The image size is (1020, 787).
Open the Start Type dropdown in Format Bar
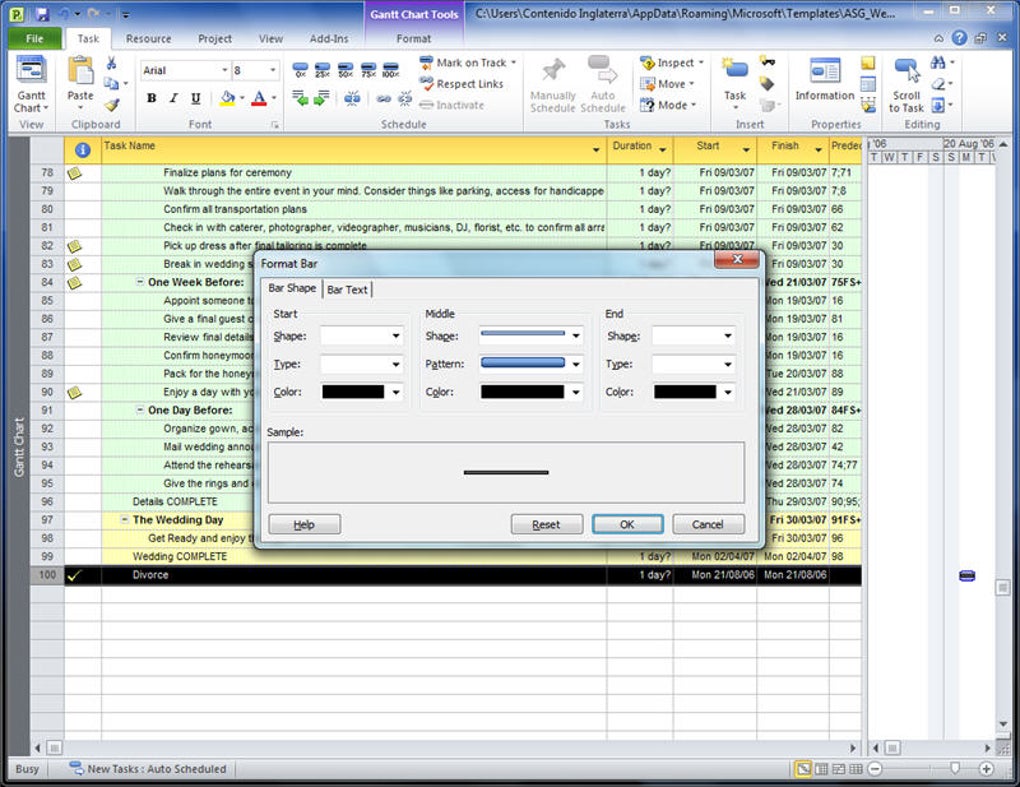point(396,364)
